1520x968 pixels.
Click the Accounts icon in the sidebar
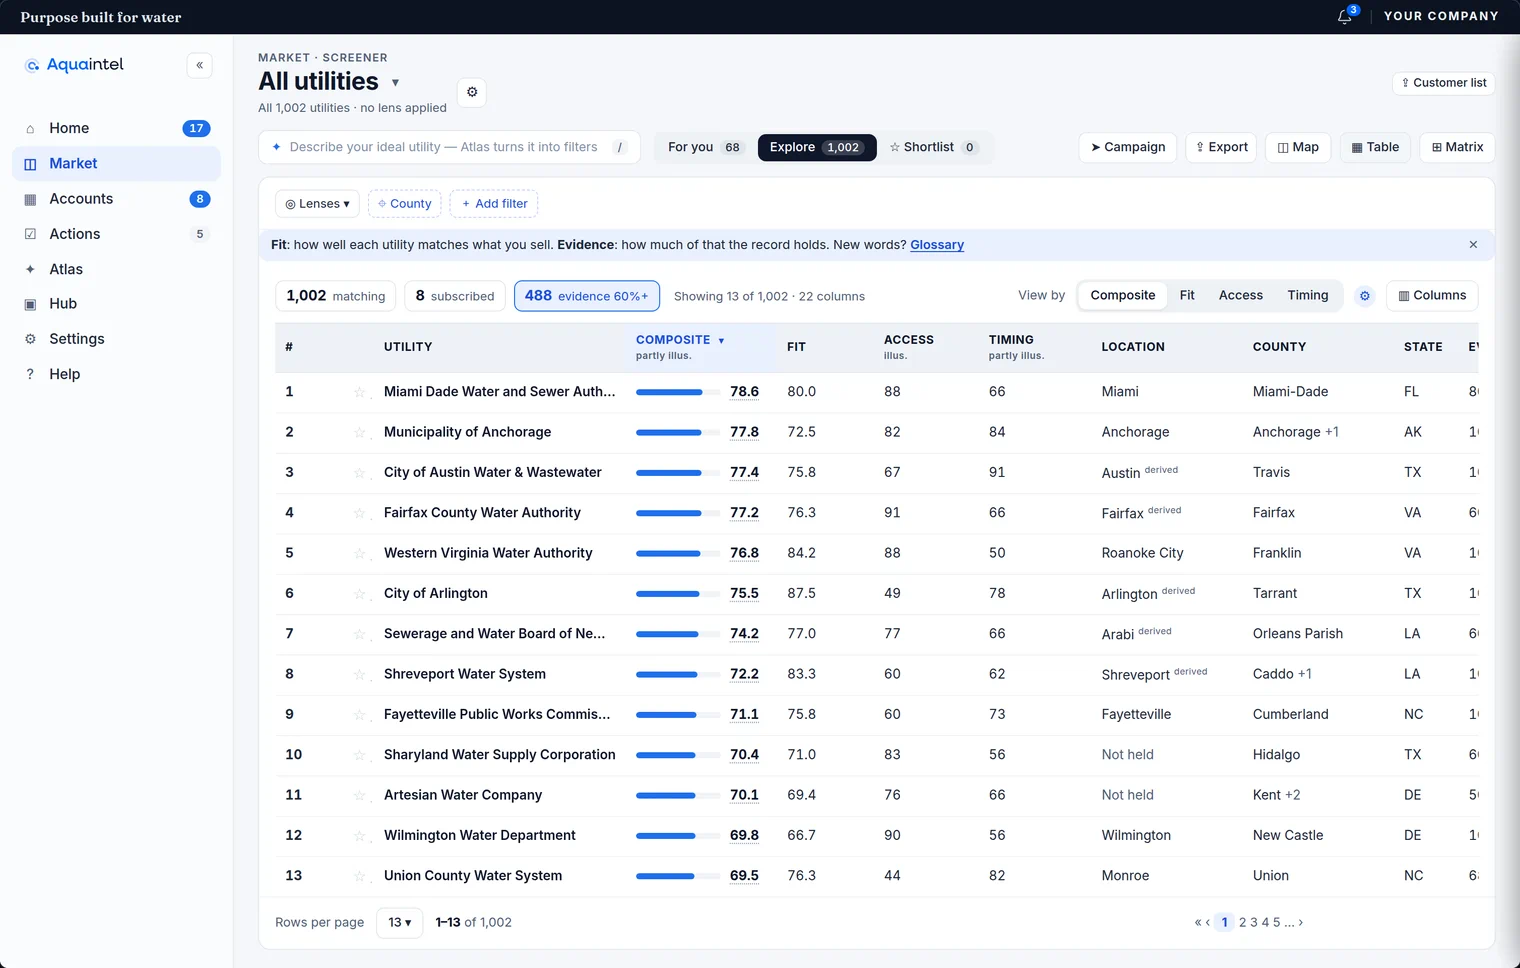[30, 199]
